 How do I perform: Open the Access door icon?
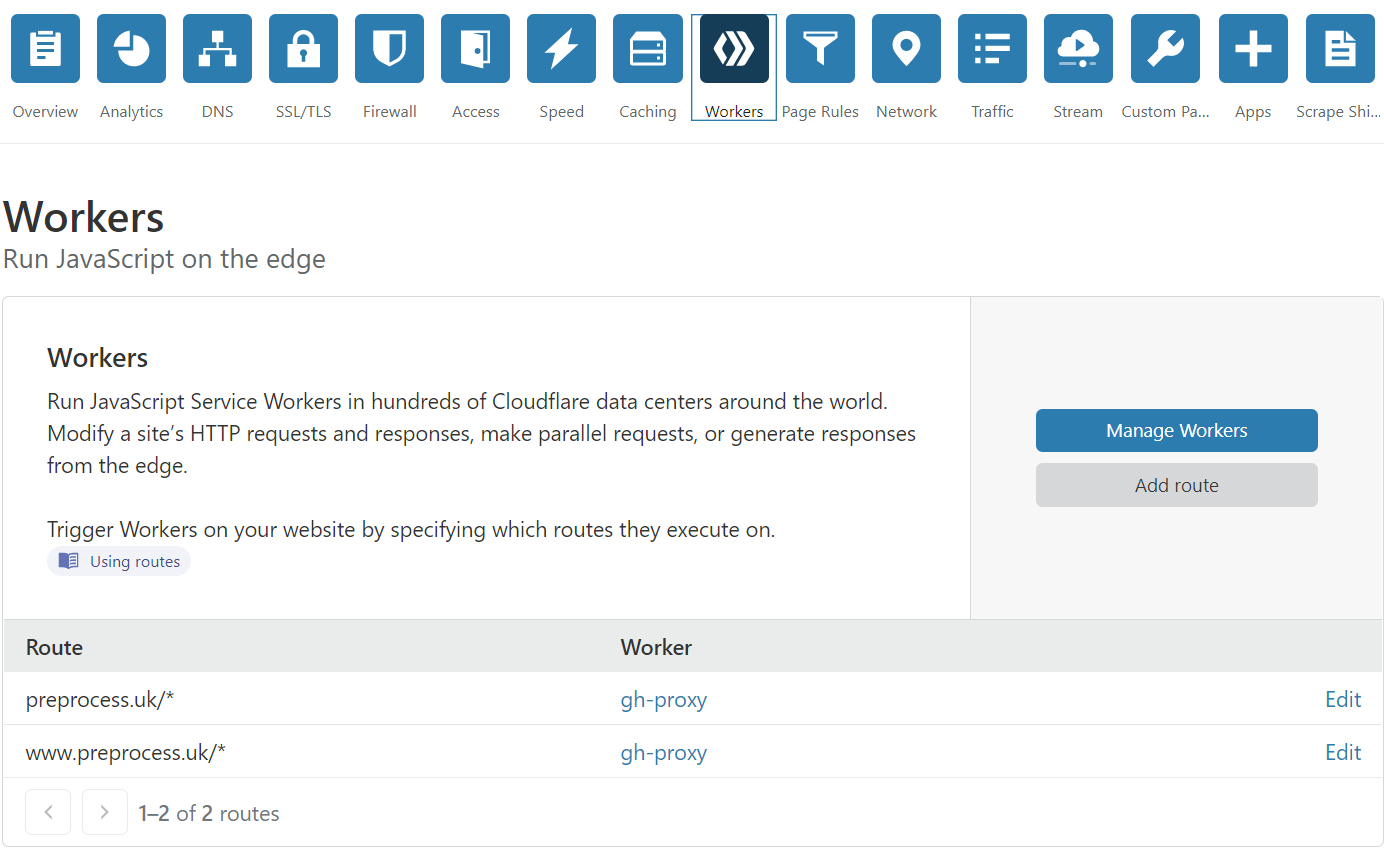click(x=475, y=48)
